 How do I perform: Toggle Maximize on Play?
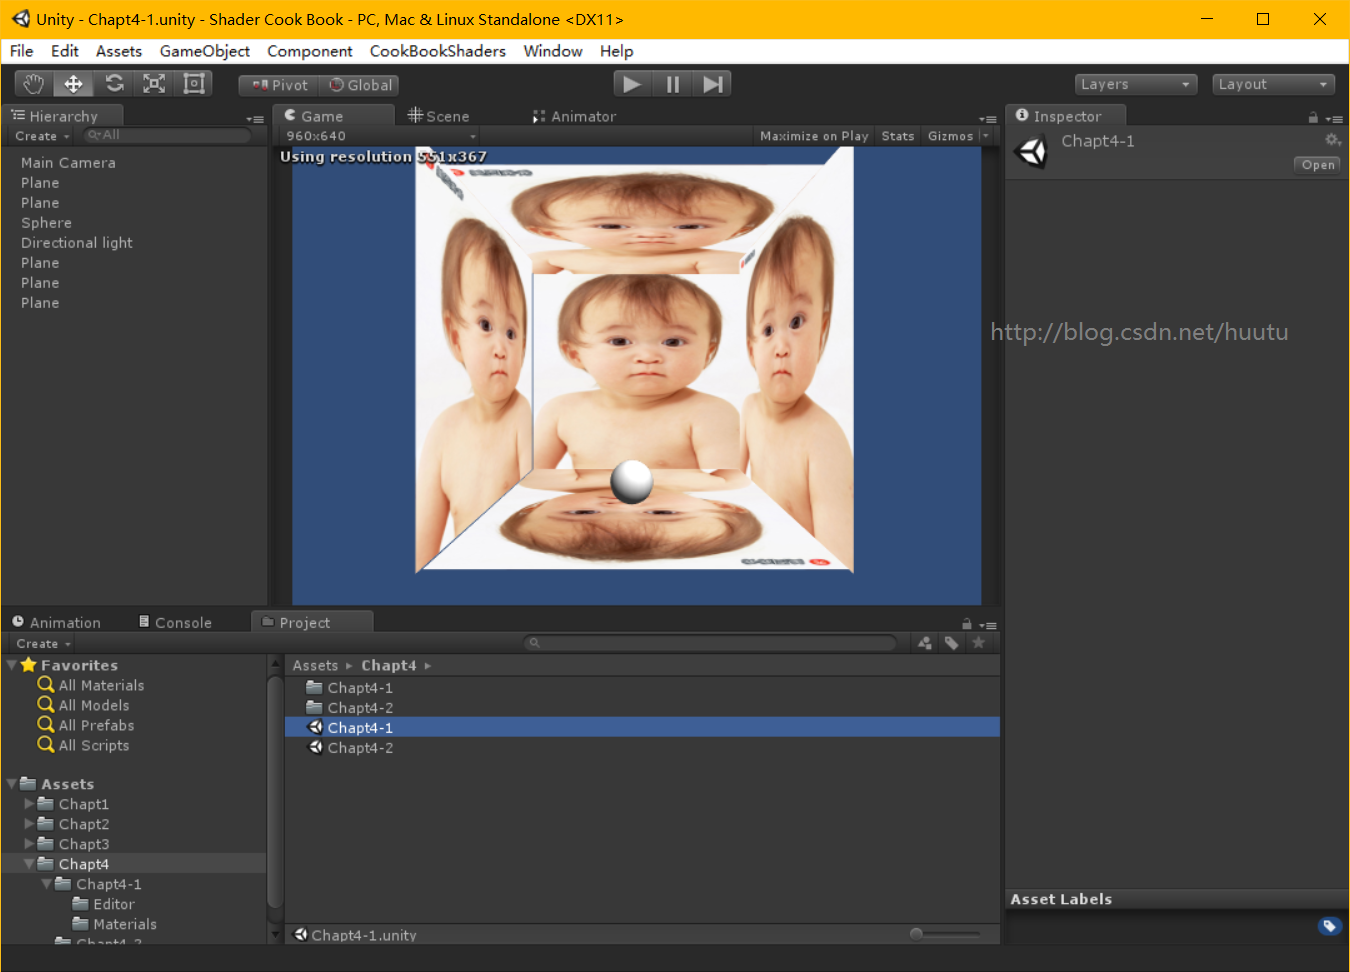[x=813, y=136]
